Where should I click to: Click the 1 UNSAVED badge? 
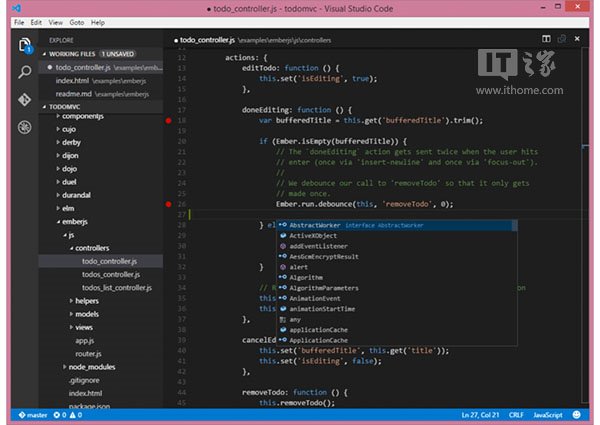pos(117,54)
